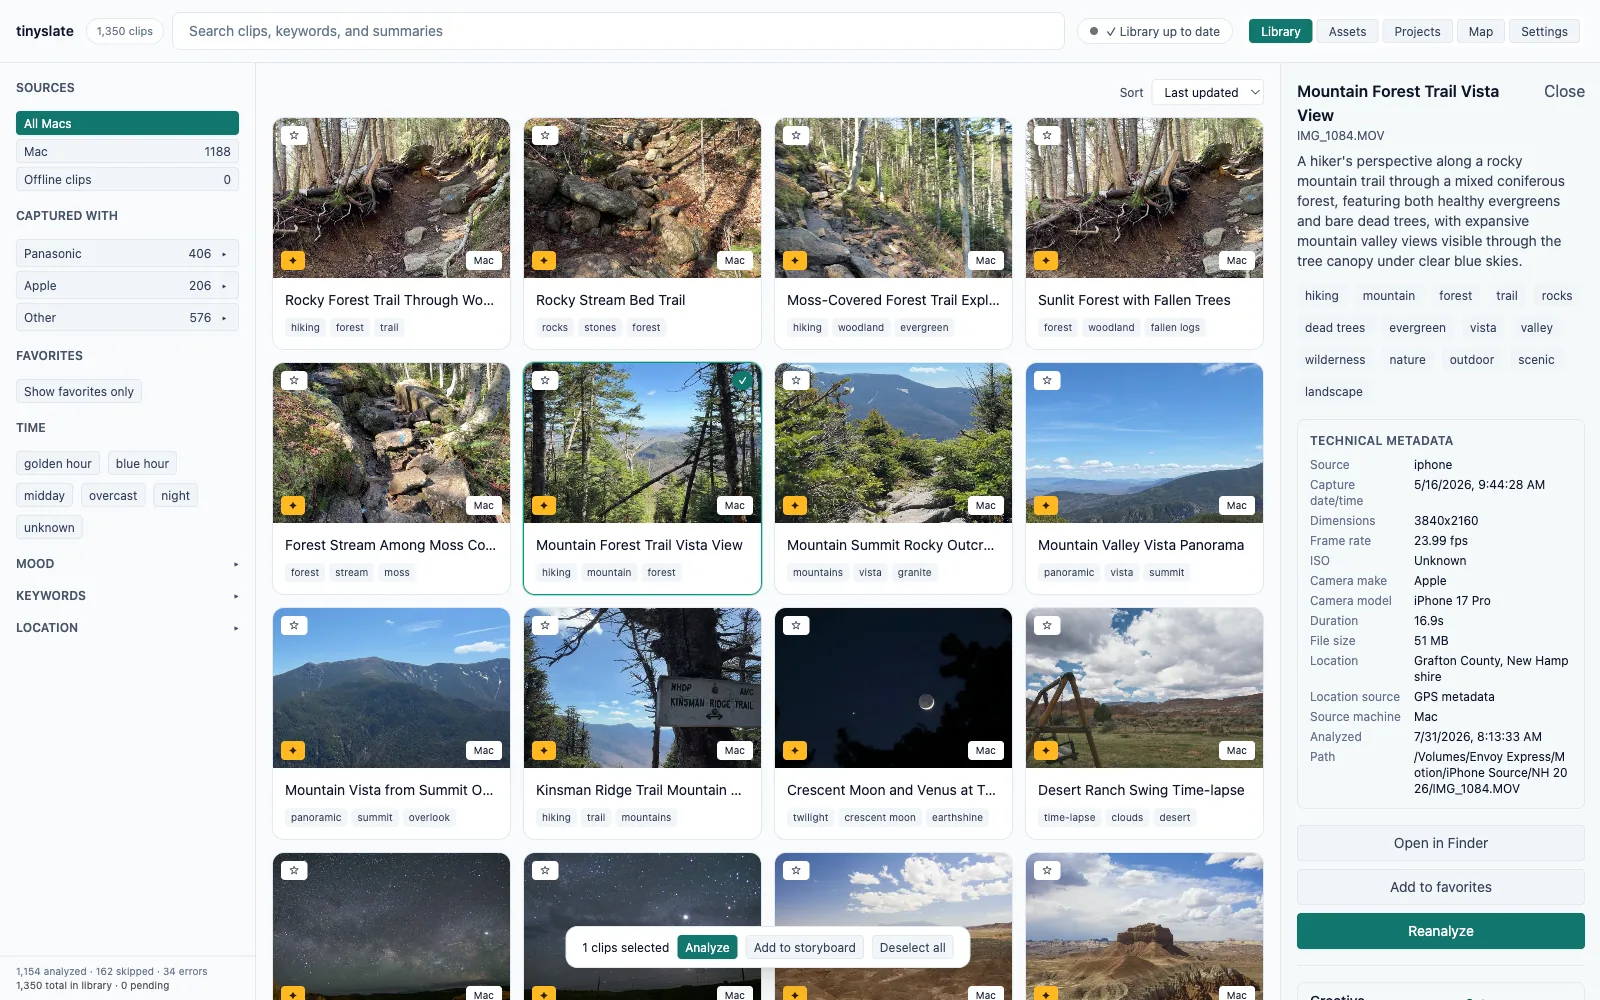Click orange badge on Crescent Moon thumbnail
The image size is (1600, 1000).
tap(795, 750)
